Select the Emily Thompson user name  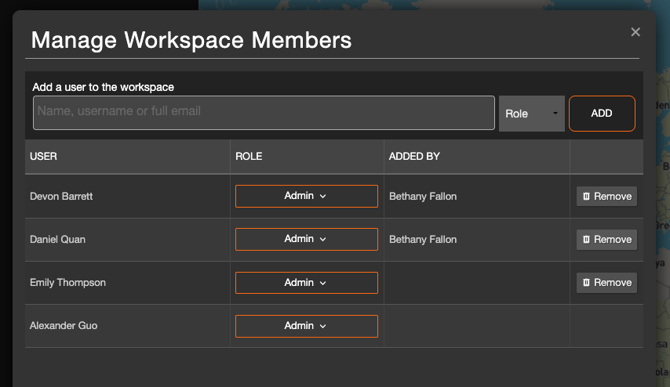click(68, 283)
